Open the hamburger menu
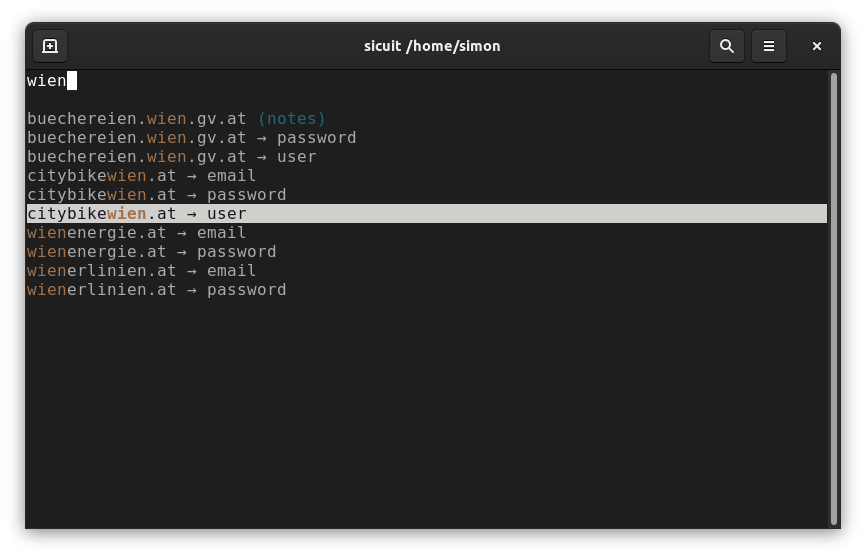This screenshot has height=557, width=866. click(x=769, y=46)
